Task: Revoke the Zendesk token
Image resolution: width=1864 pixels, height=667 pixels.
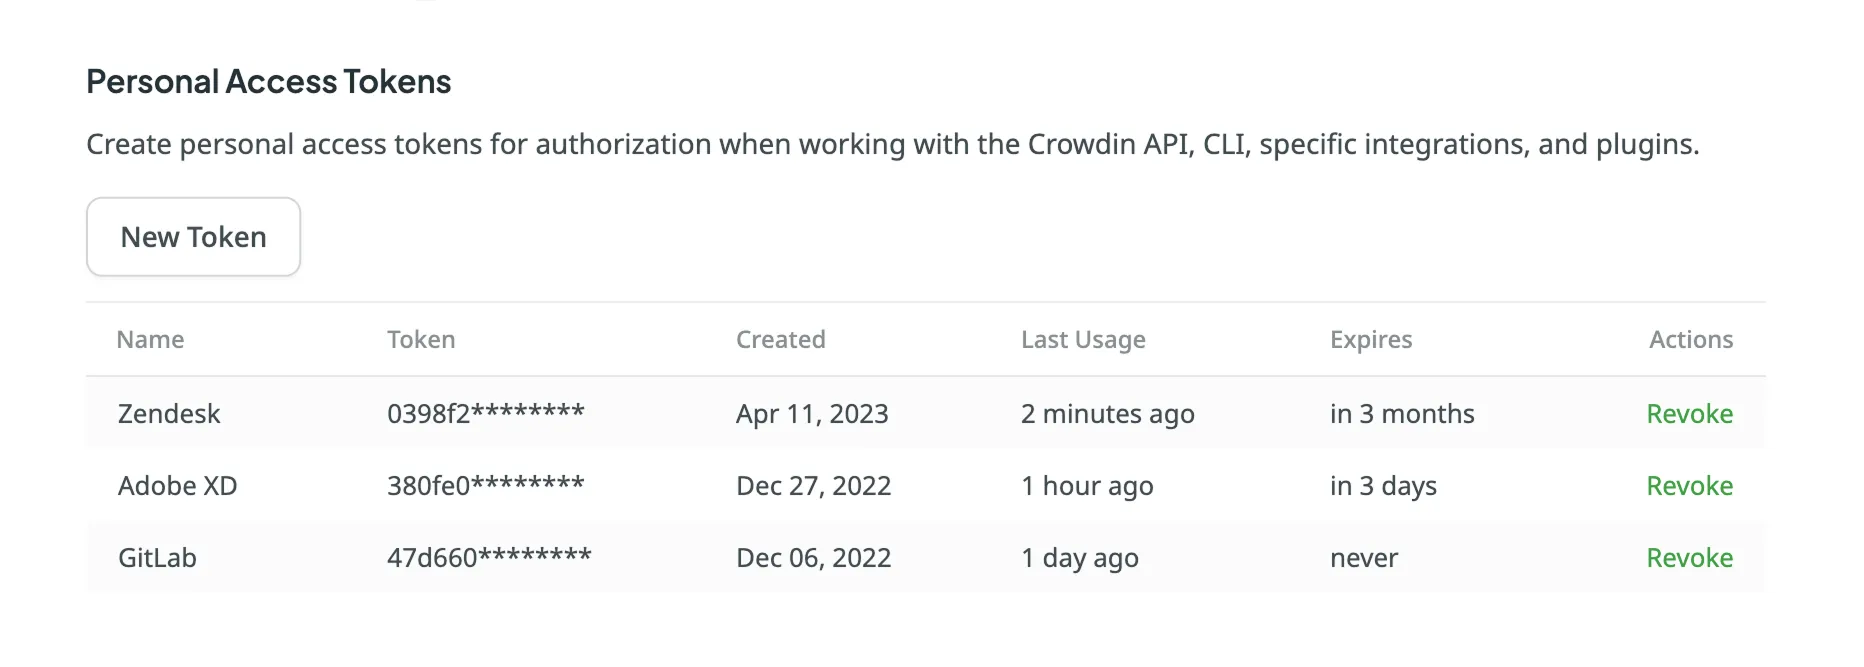Action: (1689, 414)
